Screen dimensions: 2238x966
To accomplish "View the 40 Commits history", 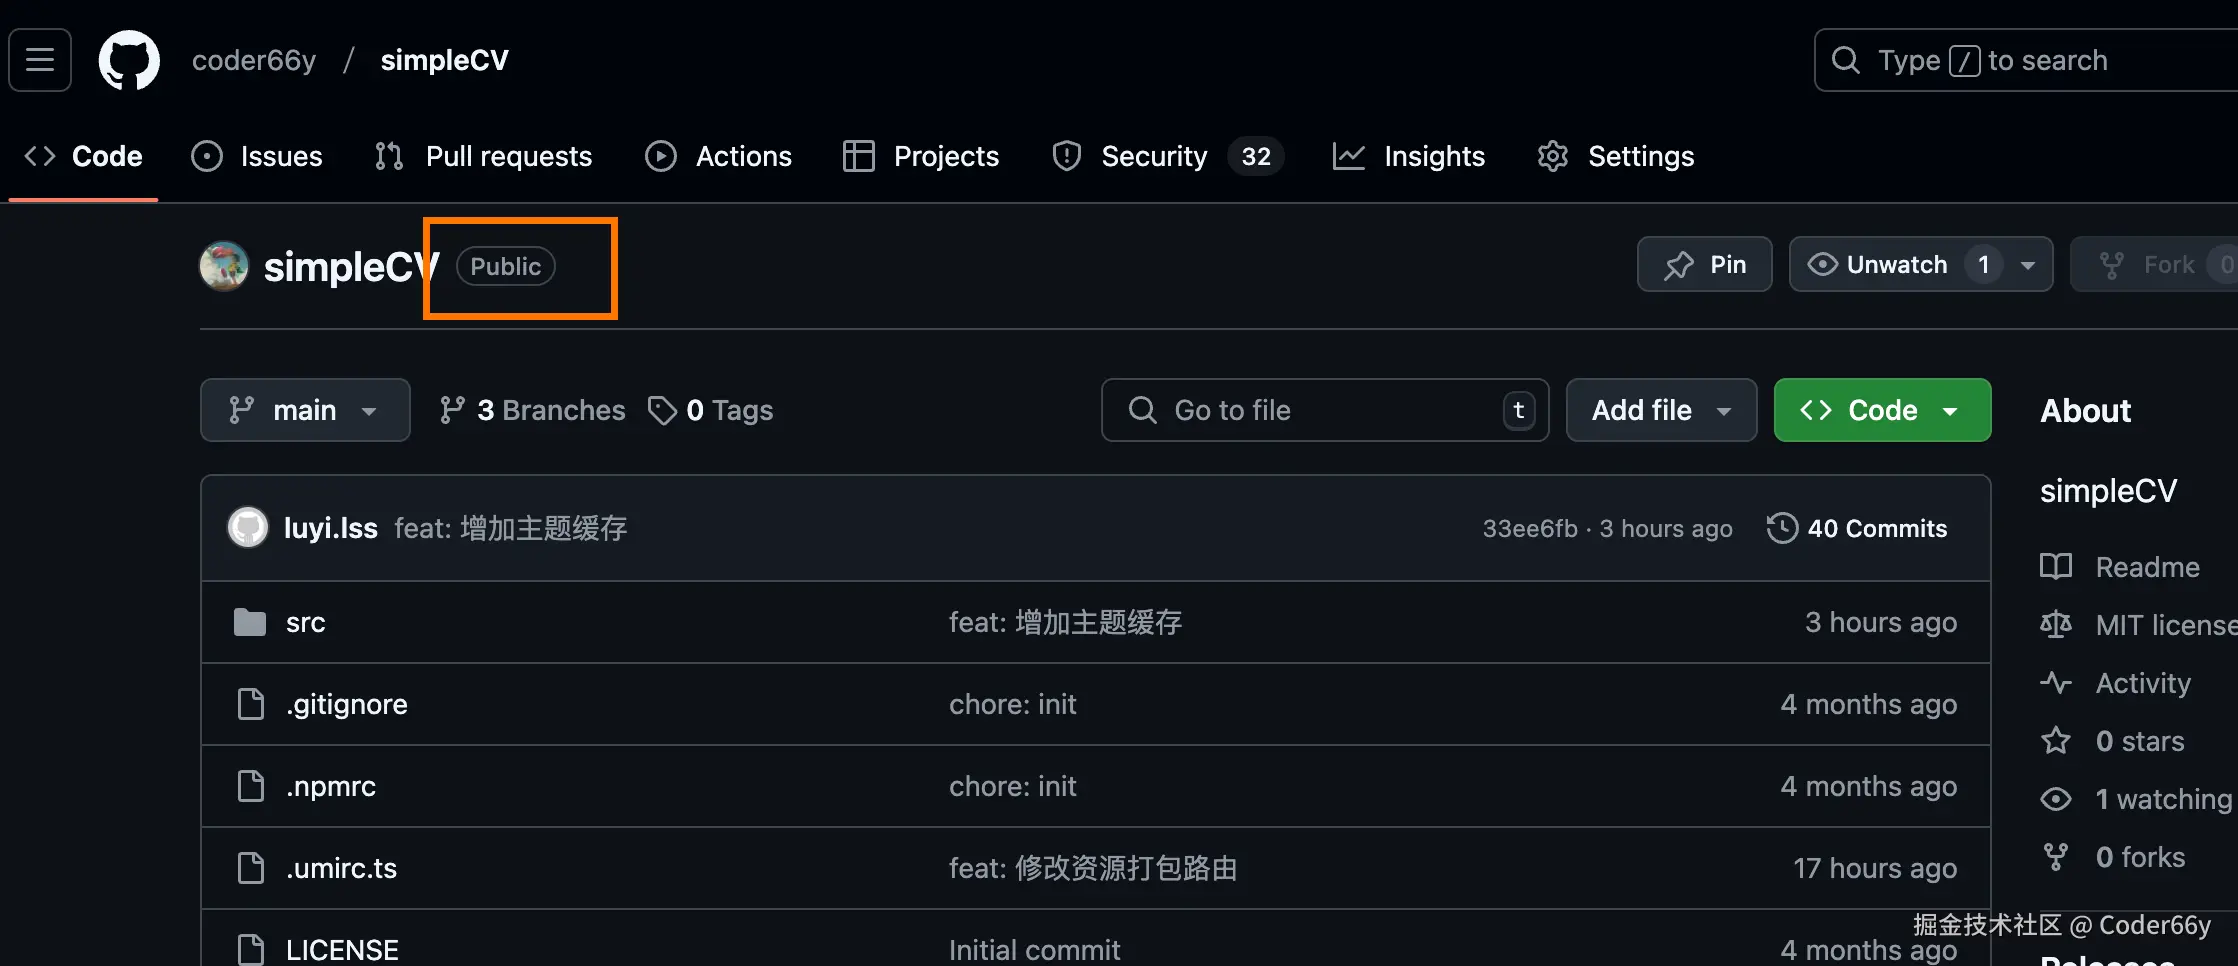I will [x=1876, y=528].
